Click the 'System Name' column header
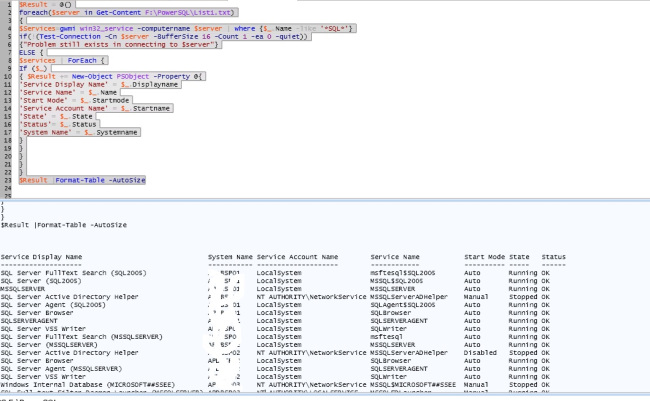Screen dimensions: 650x401 click(230, 257)
